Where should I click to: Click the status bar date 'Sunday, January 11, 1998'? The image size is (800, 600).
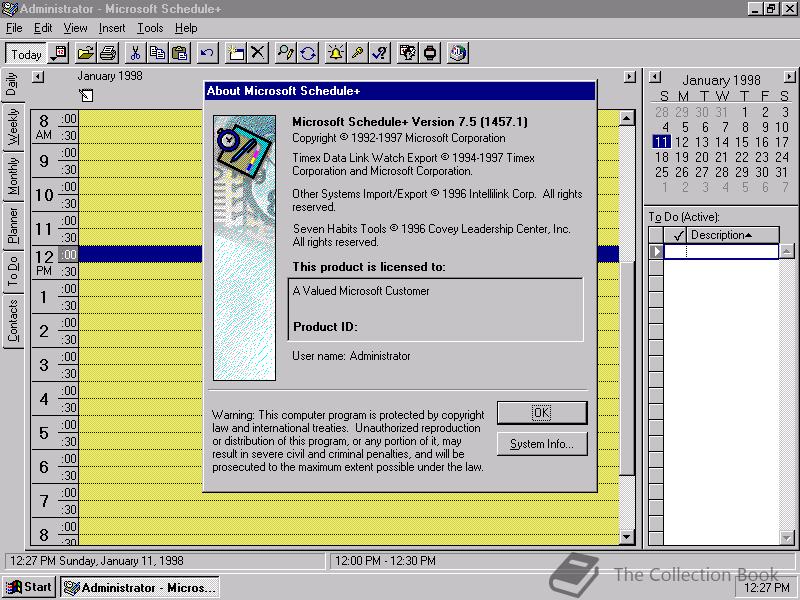[121, 561]
